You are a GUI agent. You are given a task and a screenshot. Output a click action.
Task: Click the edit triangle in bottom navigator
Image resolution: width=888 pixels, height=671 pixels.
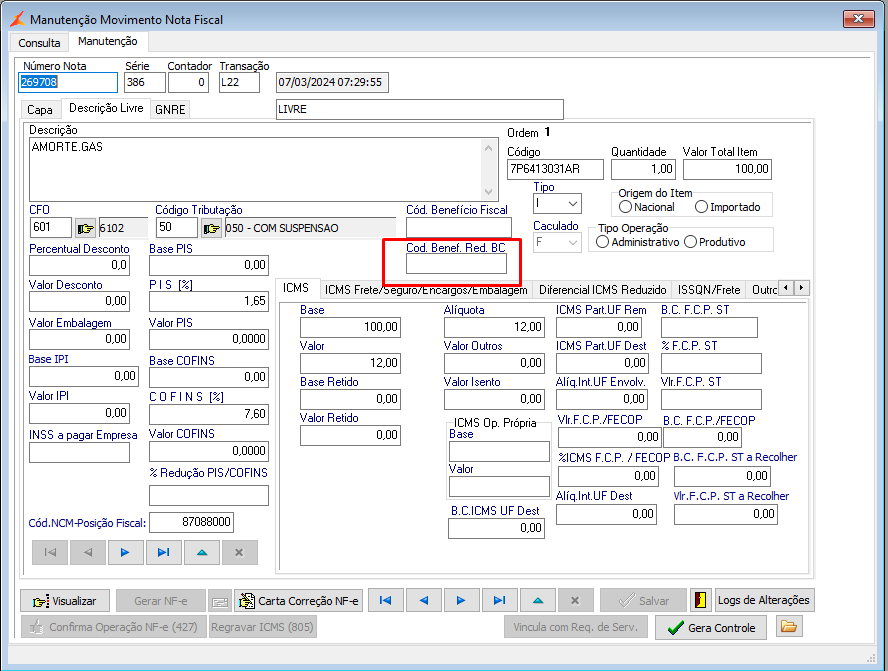(x=537, y=600)
